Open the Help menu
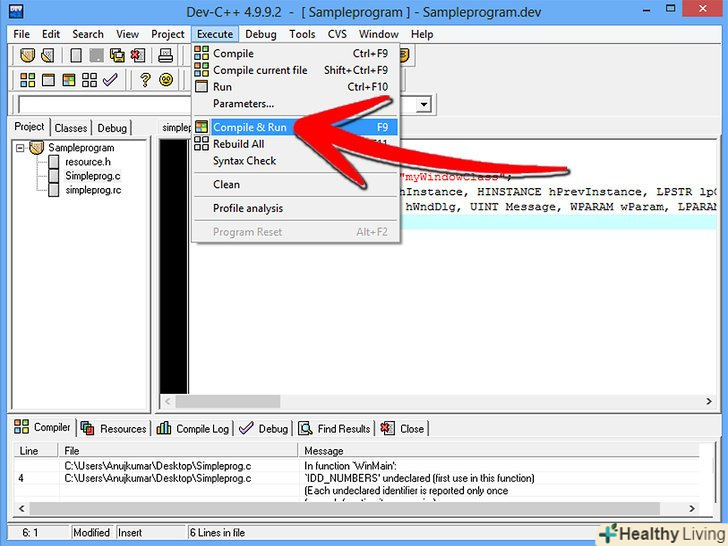This screenshot has height=546, width=728. (422, 34)
